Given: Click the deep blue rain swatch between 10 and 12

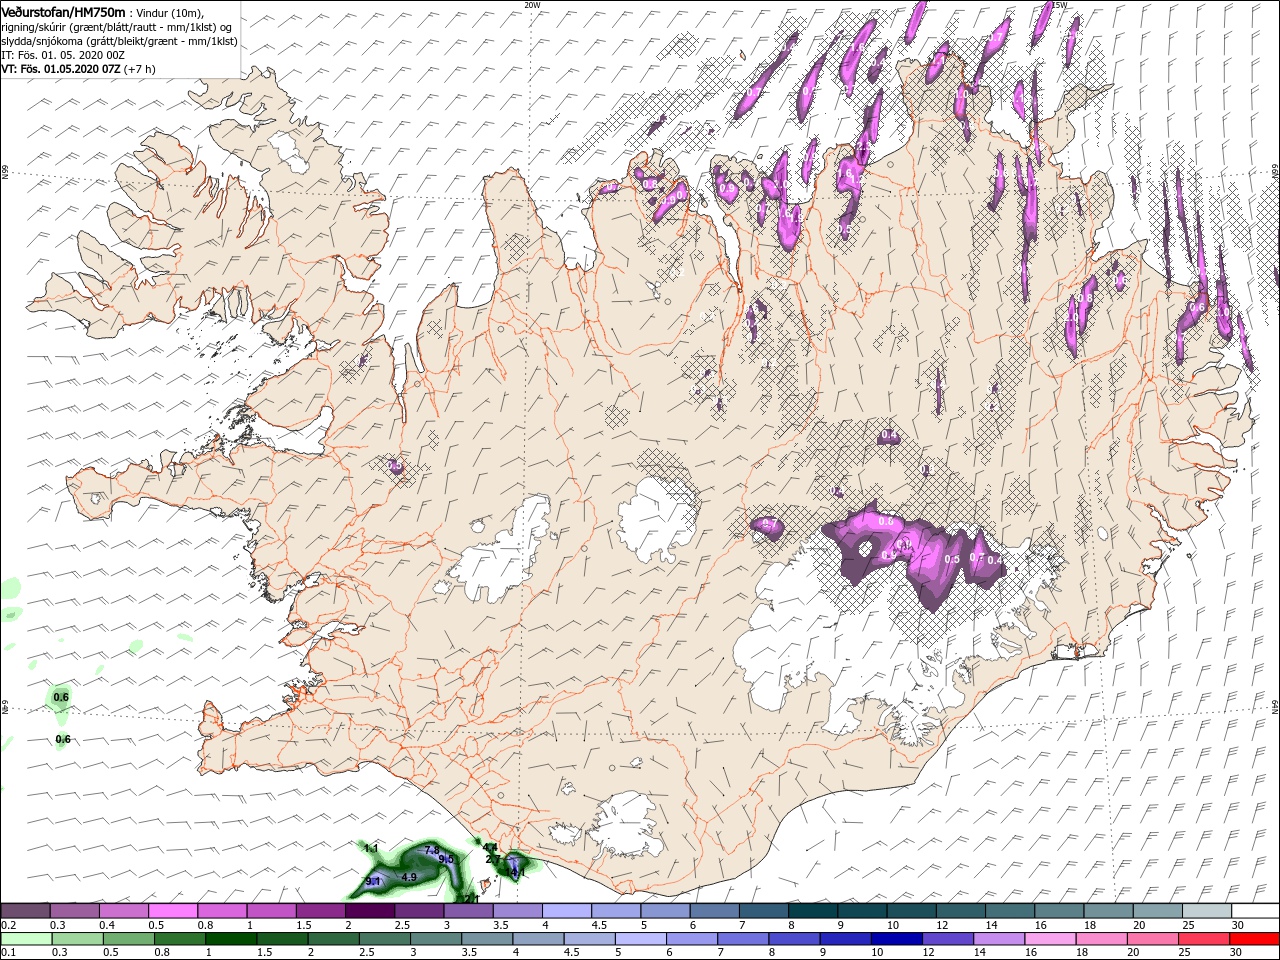Looking at the screenshot, I should click(x=898, y=939).
